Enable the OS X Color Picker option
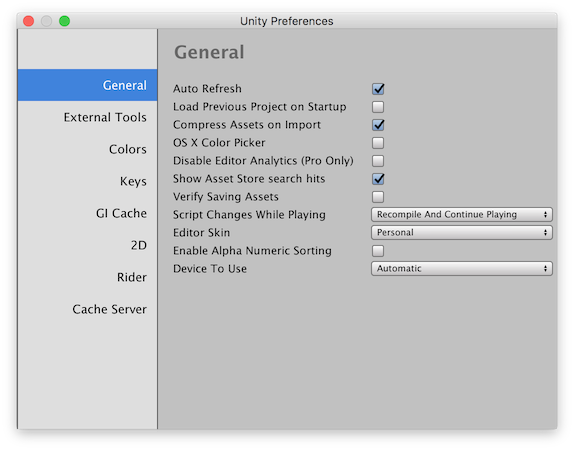Image resolution: width=574 pixels, height=450 pixels. [x=378, y=143]
